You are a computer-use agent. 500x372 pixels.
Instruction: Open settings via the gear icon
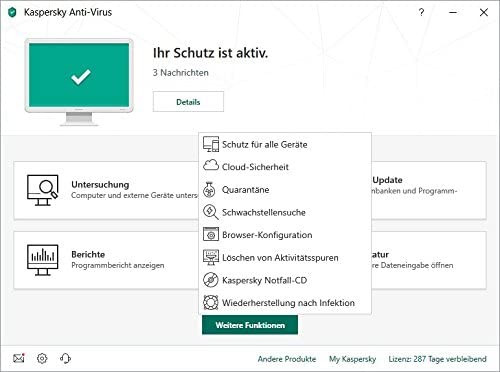click(x=42, y=358)
